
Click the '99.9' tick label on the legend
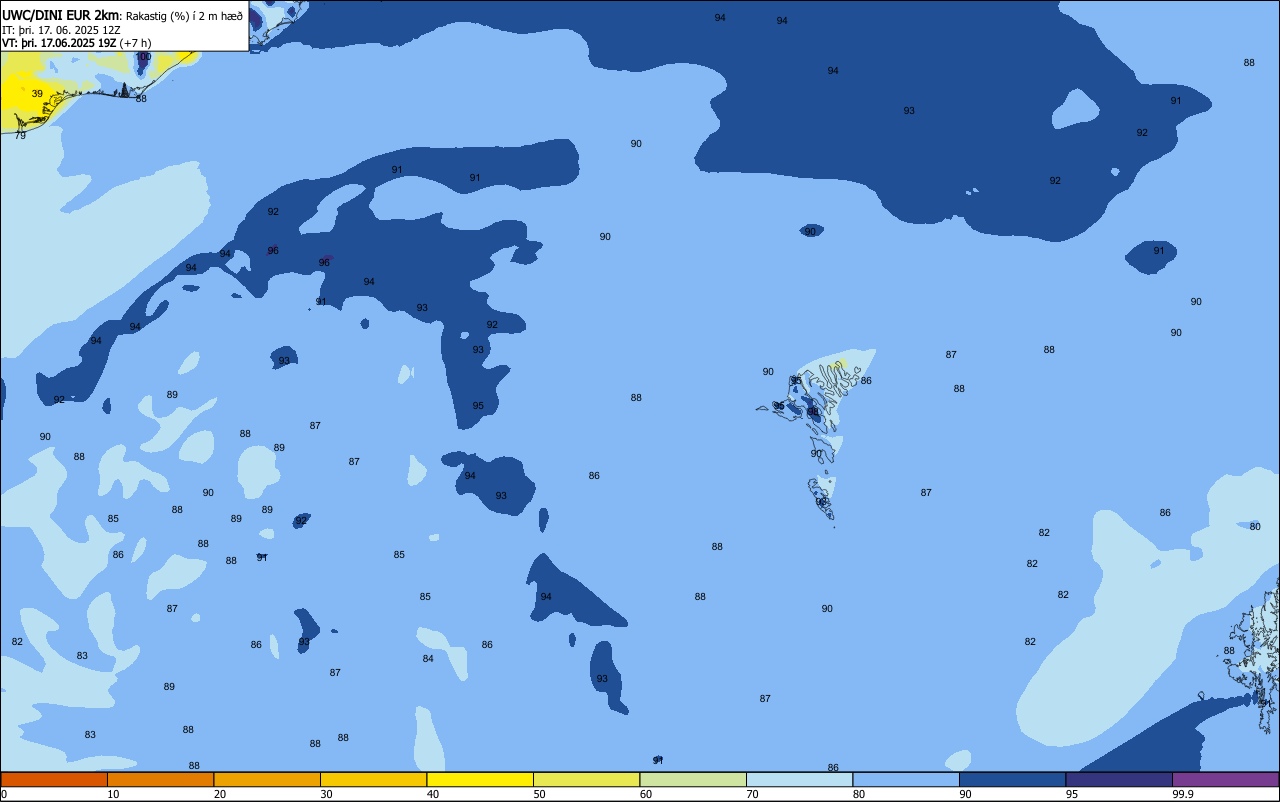(x=1183, y=794)
